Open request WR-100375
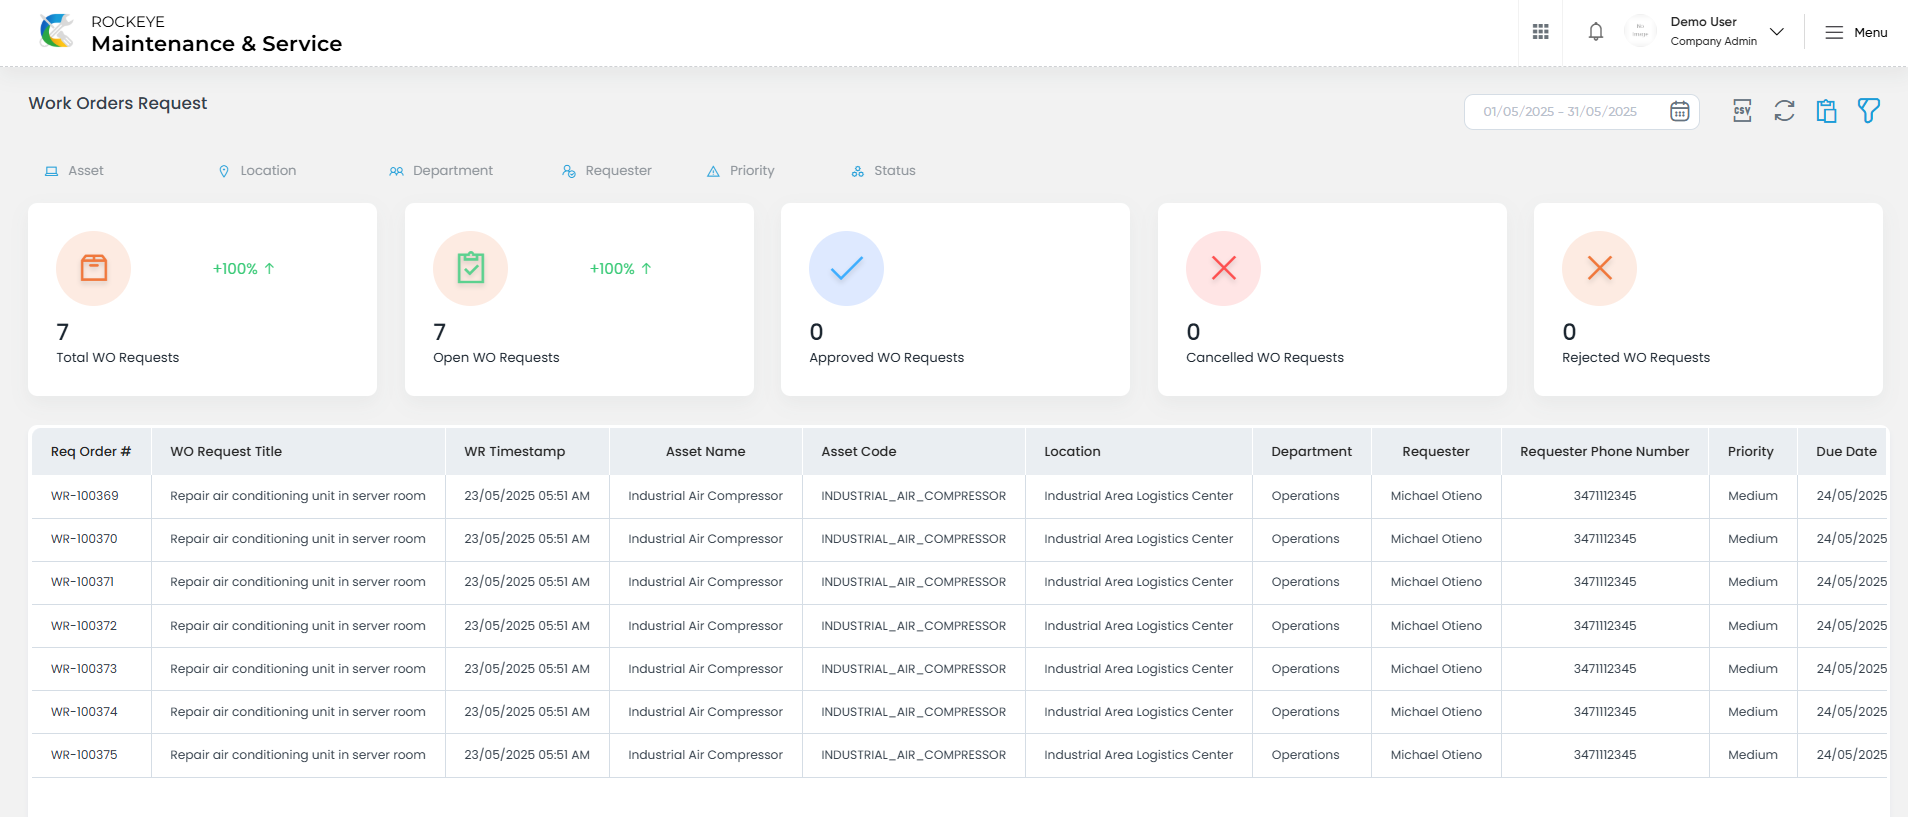The height and width of the screenshot is (817, 1908). 85,755
